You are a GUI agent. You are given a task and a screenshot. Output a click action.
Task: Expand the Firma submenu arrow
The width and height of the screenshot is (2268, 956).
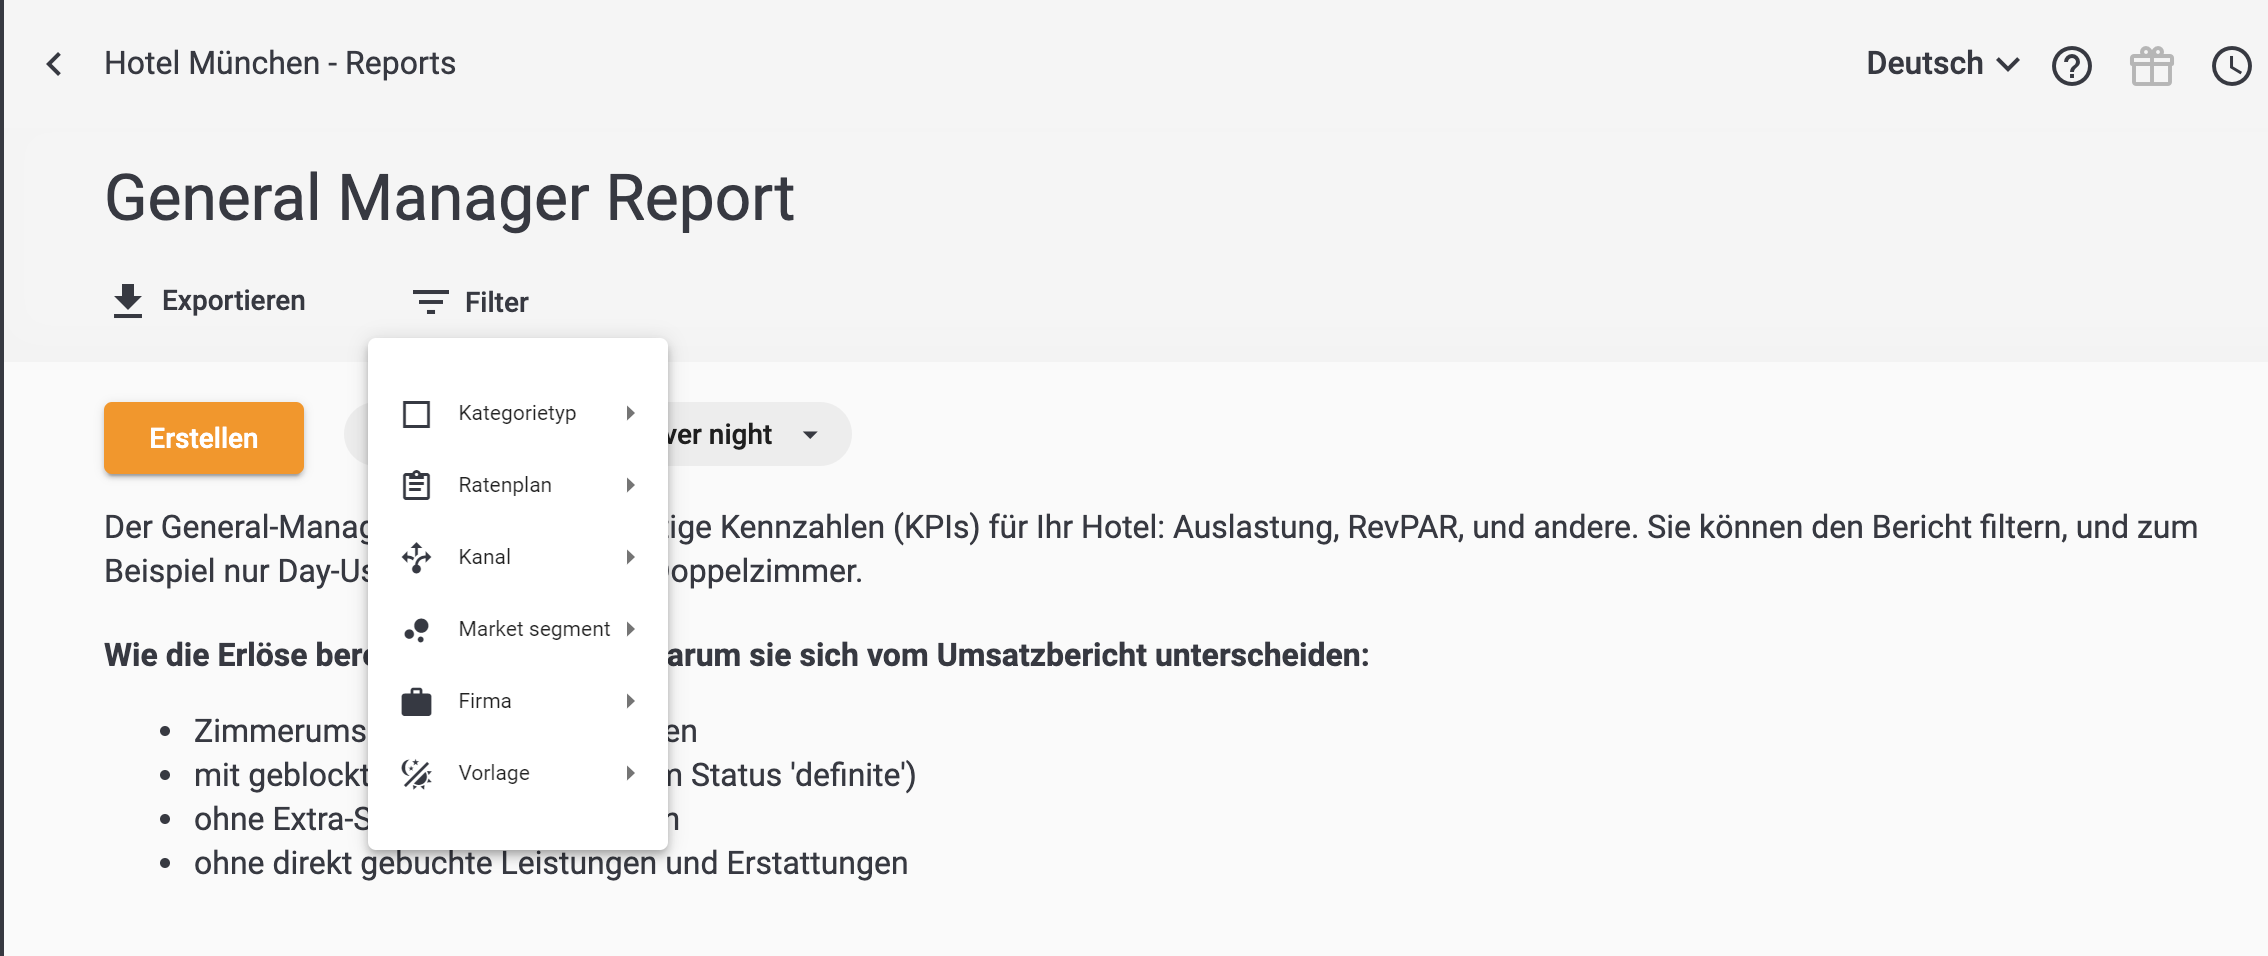[x=630, y=701]
